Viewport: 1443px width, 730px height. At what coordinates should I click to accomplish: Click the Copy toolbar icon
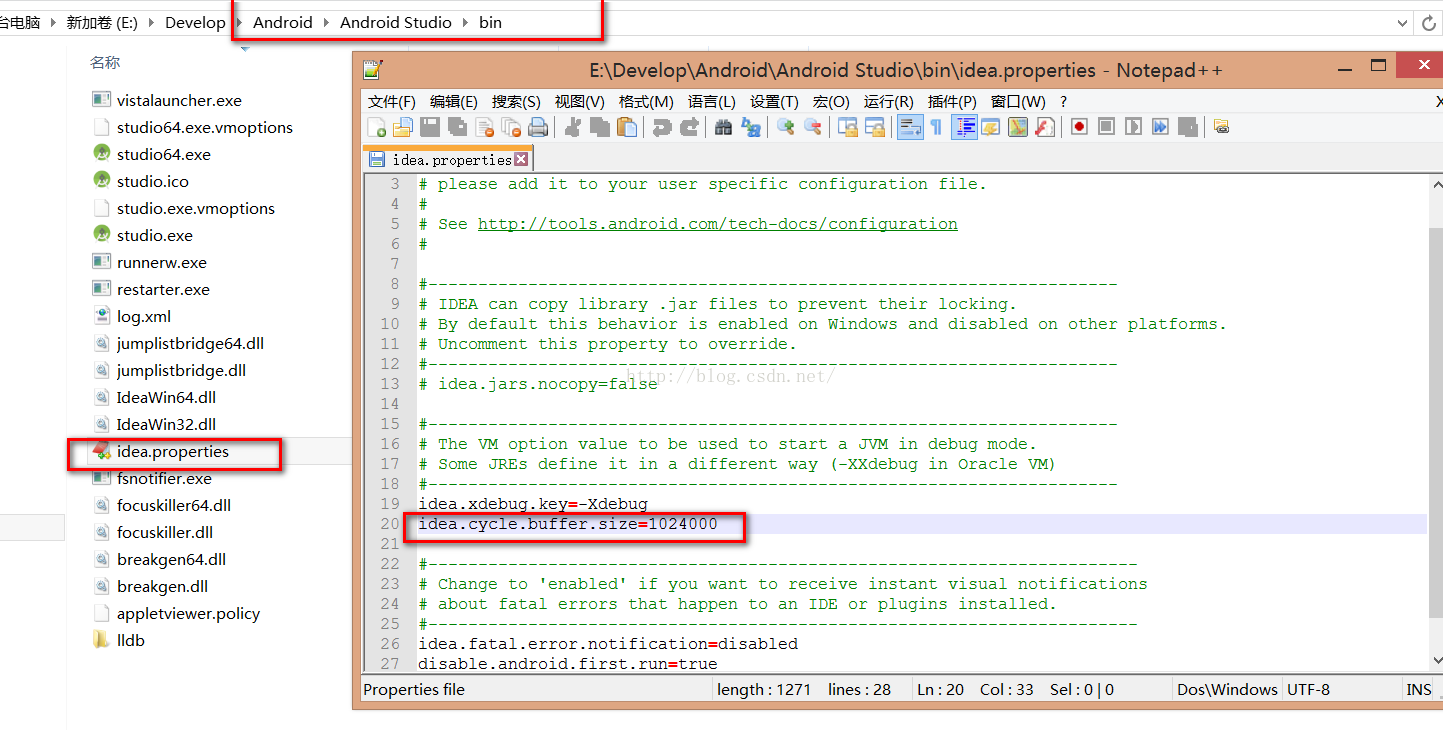pos(600,127)
